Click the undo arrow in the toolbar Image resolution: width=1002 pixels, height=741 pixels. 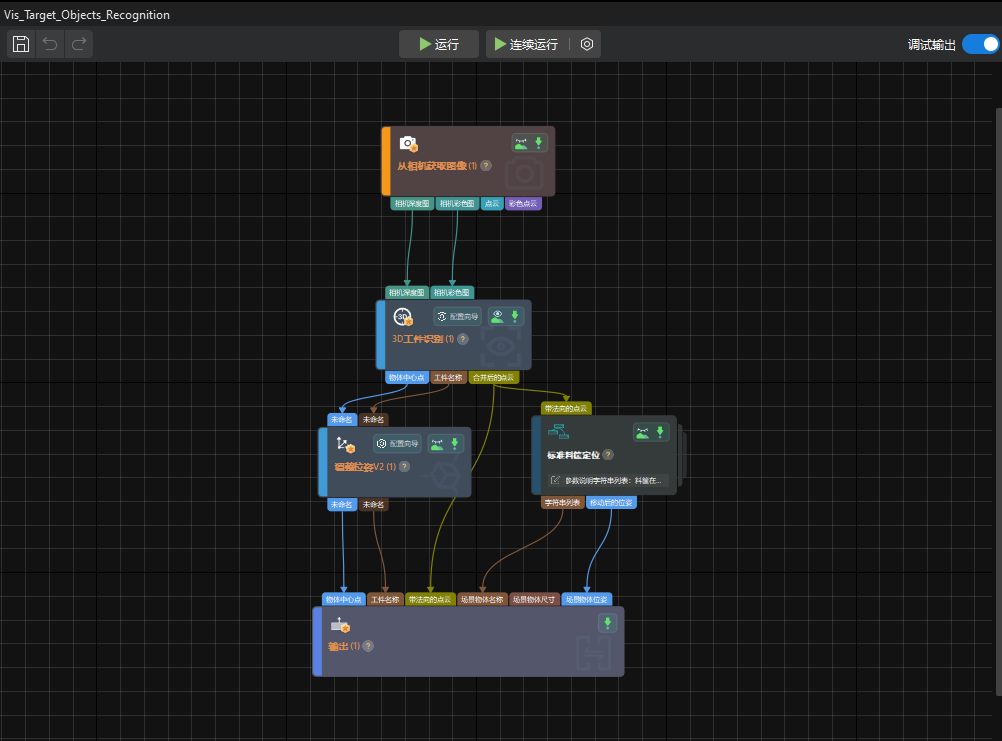(x=50, y=44)
